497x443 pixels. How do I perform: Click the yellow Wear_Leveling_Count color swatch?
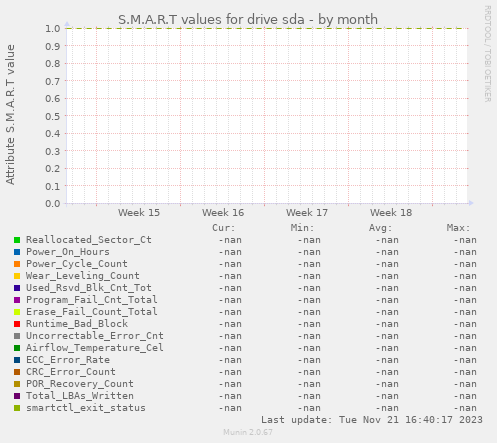coord(17,276)
